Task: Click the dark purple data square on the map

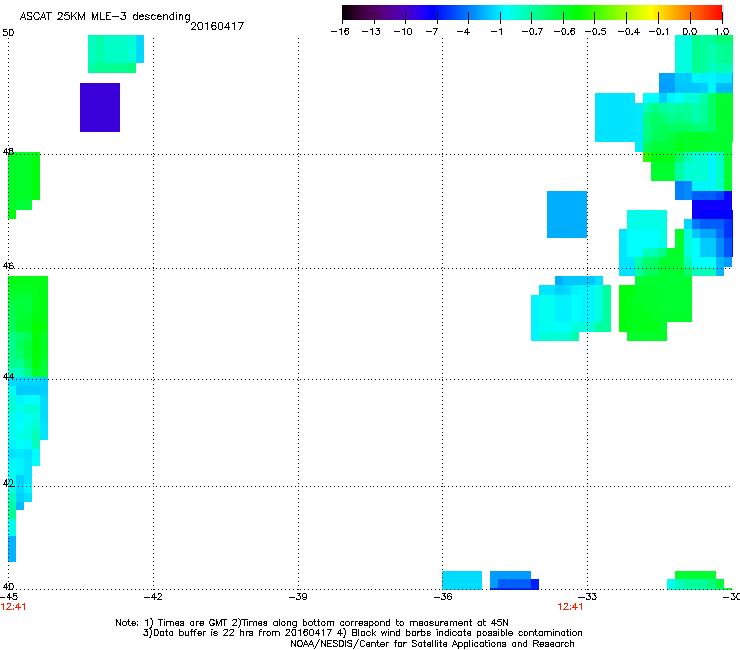Action: tap(100, 108)
